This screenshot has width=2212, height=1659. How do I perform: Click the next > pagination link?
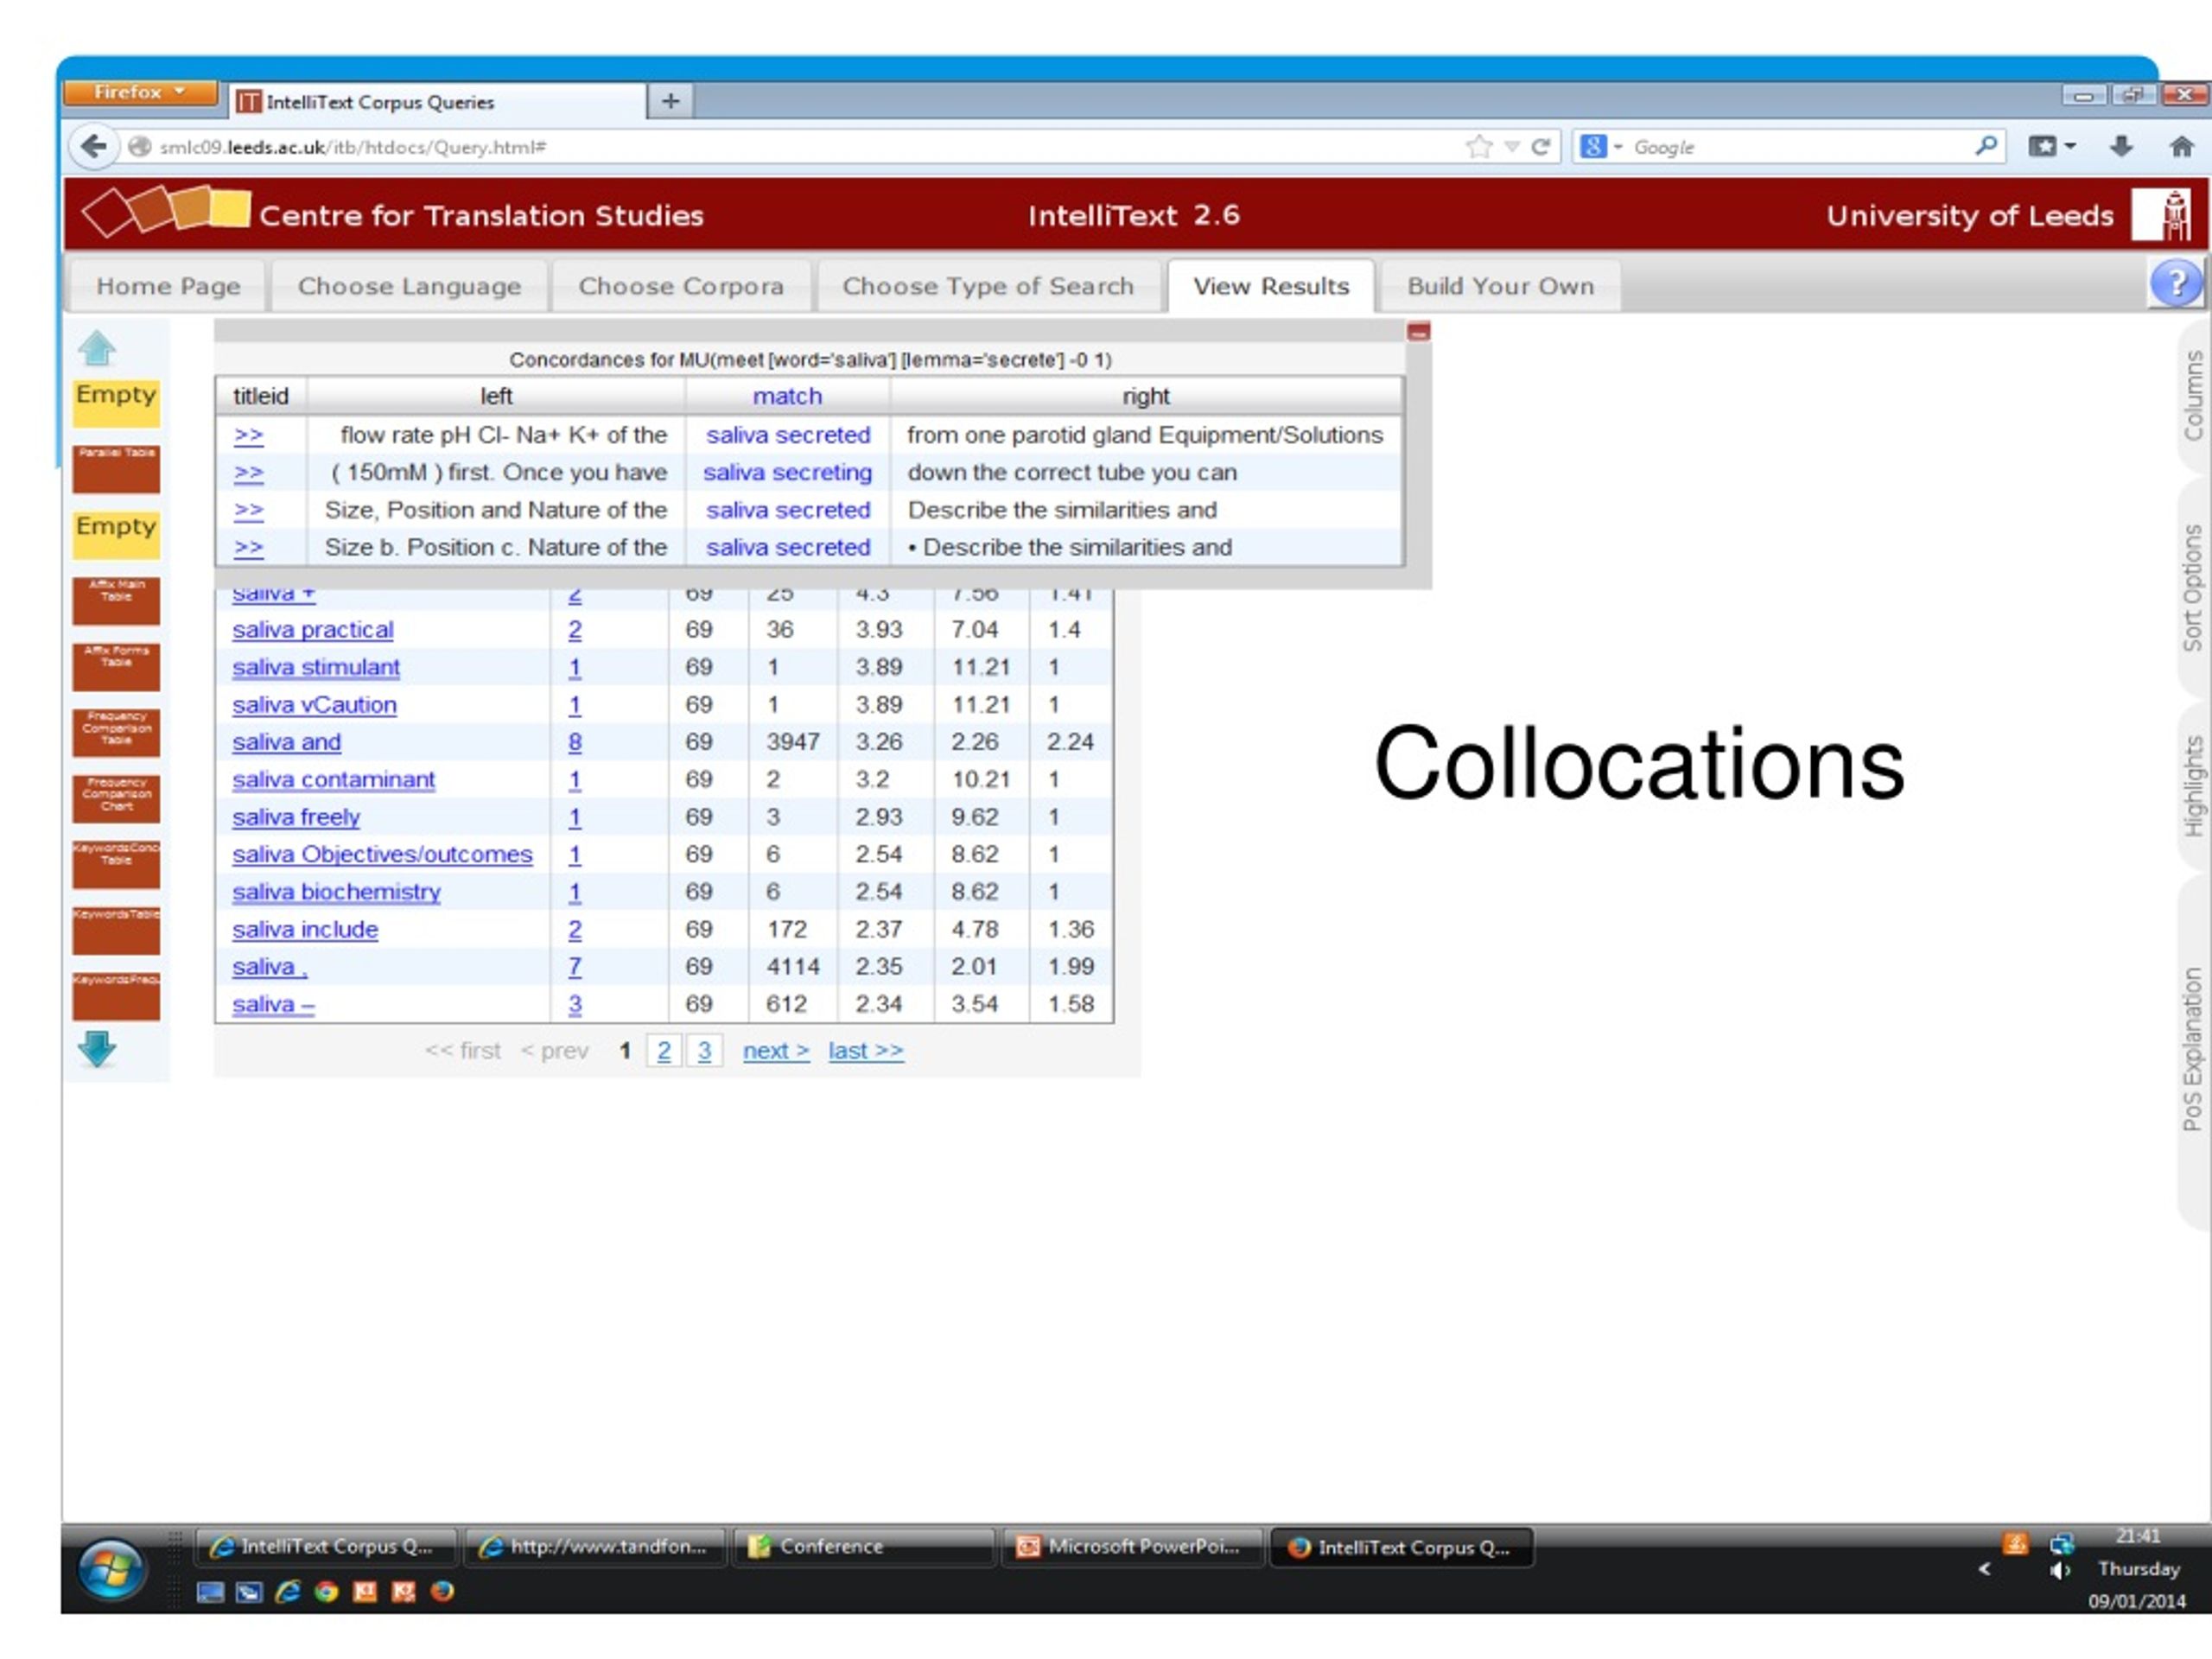[x=776, y=1051]
